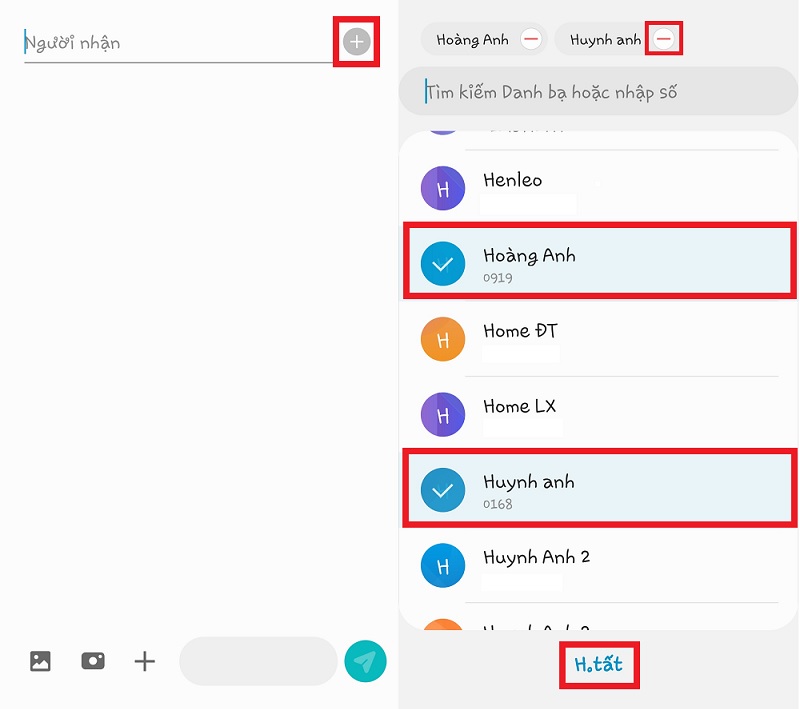Click the contact search field
Viewport: 800px width, 709px height.
coord(598,93)
